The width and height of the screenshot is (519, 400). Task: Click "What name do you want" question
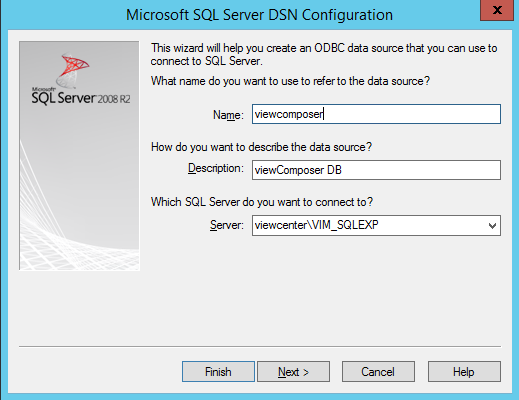pyautogui.click(x=290, y=81)
